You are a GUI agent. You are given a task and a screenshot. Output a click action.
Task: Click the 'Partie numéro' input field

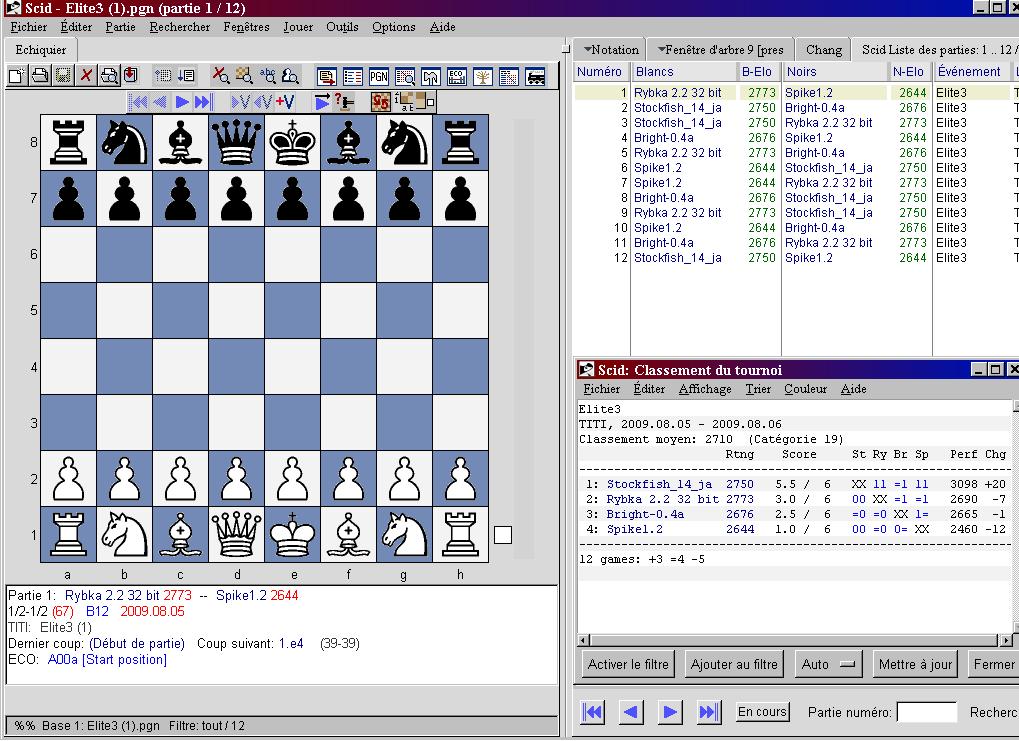click(926, 712)
